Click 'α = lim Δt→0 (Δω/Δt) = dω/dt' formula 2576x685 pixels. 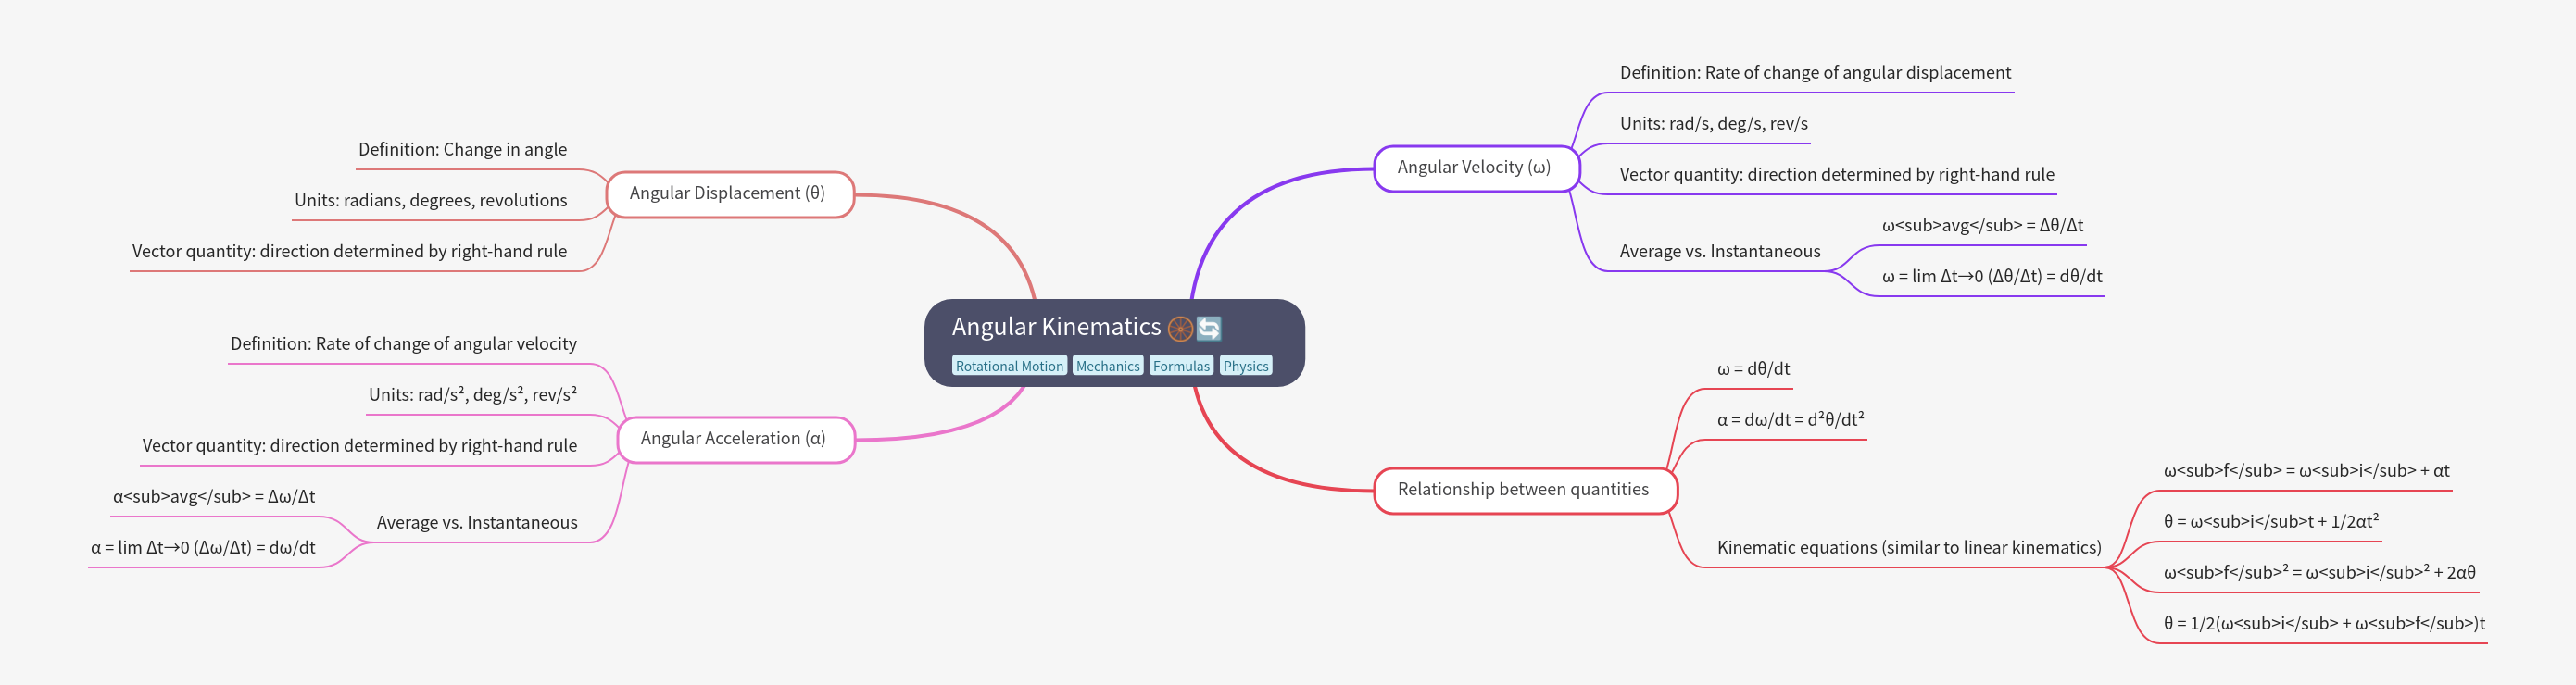point(203,548)
